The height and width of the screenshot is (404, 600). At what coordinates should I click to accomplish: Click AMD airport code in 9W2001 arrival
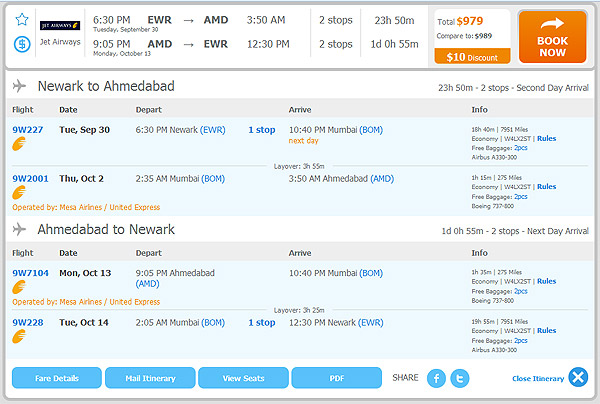coord(382,179)
